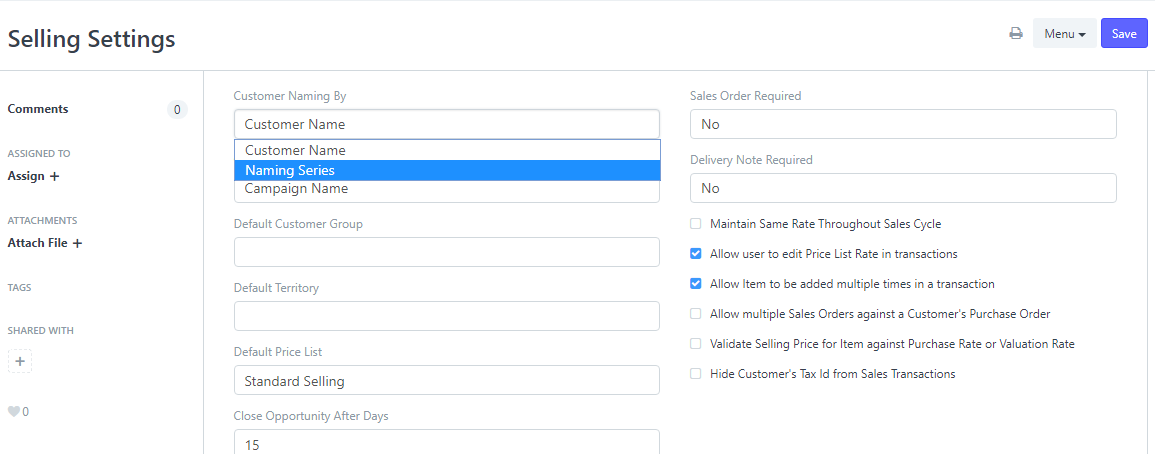The width and height of the screenshot is (1155, 454).
Task: Click the comments count badge
Action: pos(177,110)
